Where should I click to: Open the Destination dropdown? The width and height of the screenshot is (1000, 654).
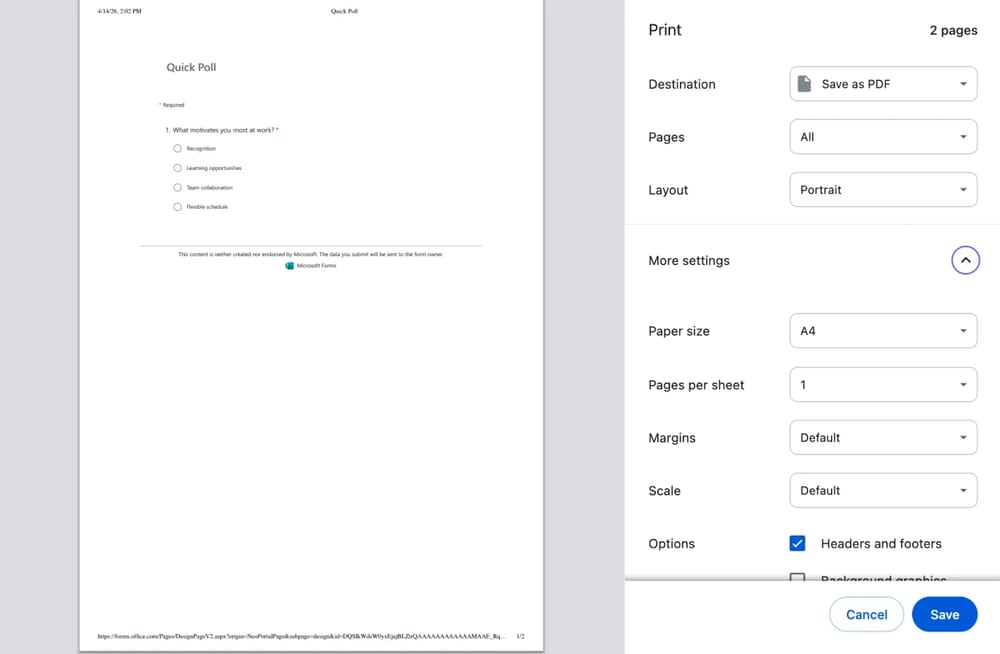click(x=883, y=84)
